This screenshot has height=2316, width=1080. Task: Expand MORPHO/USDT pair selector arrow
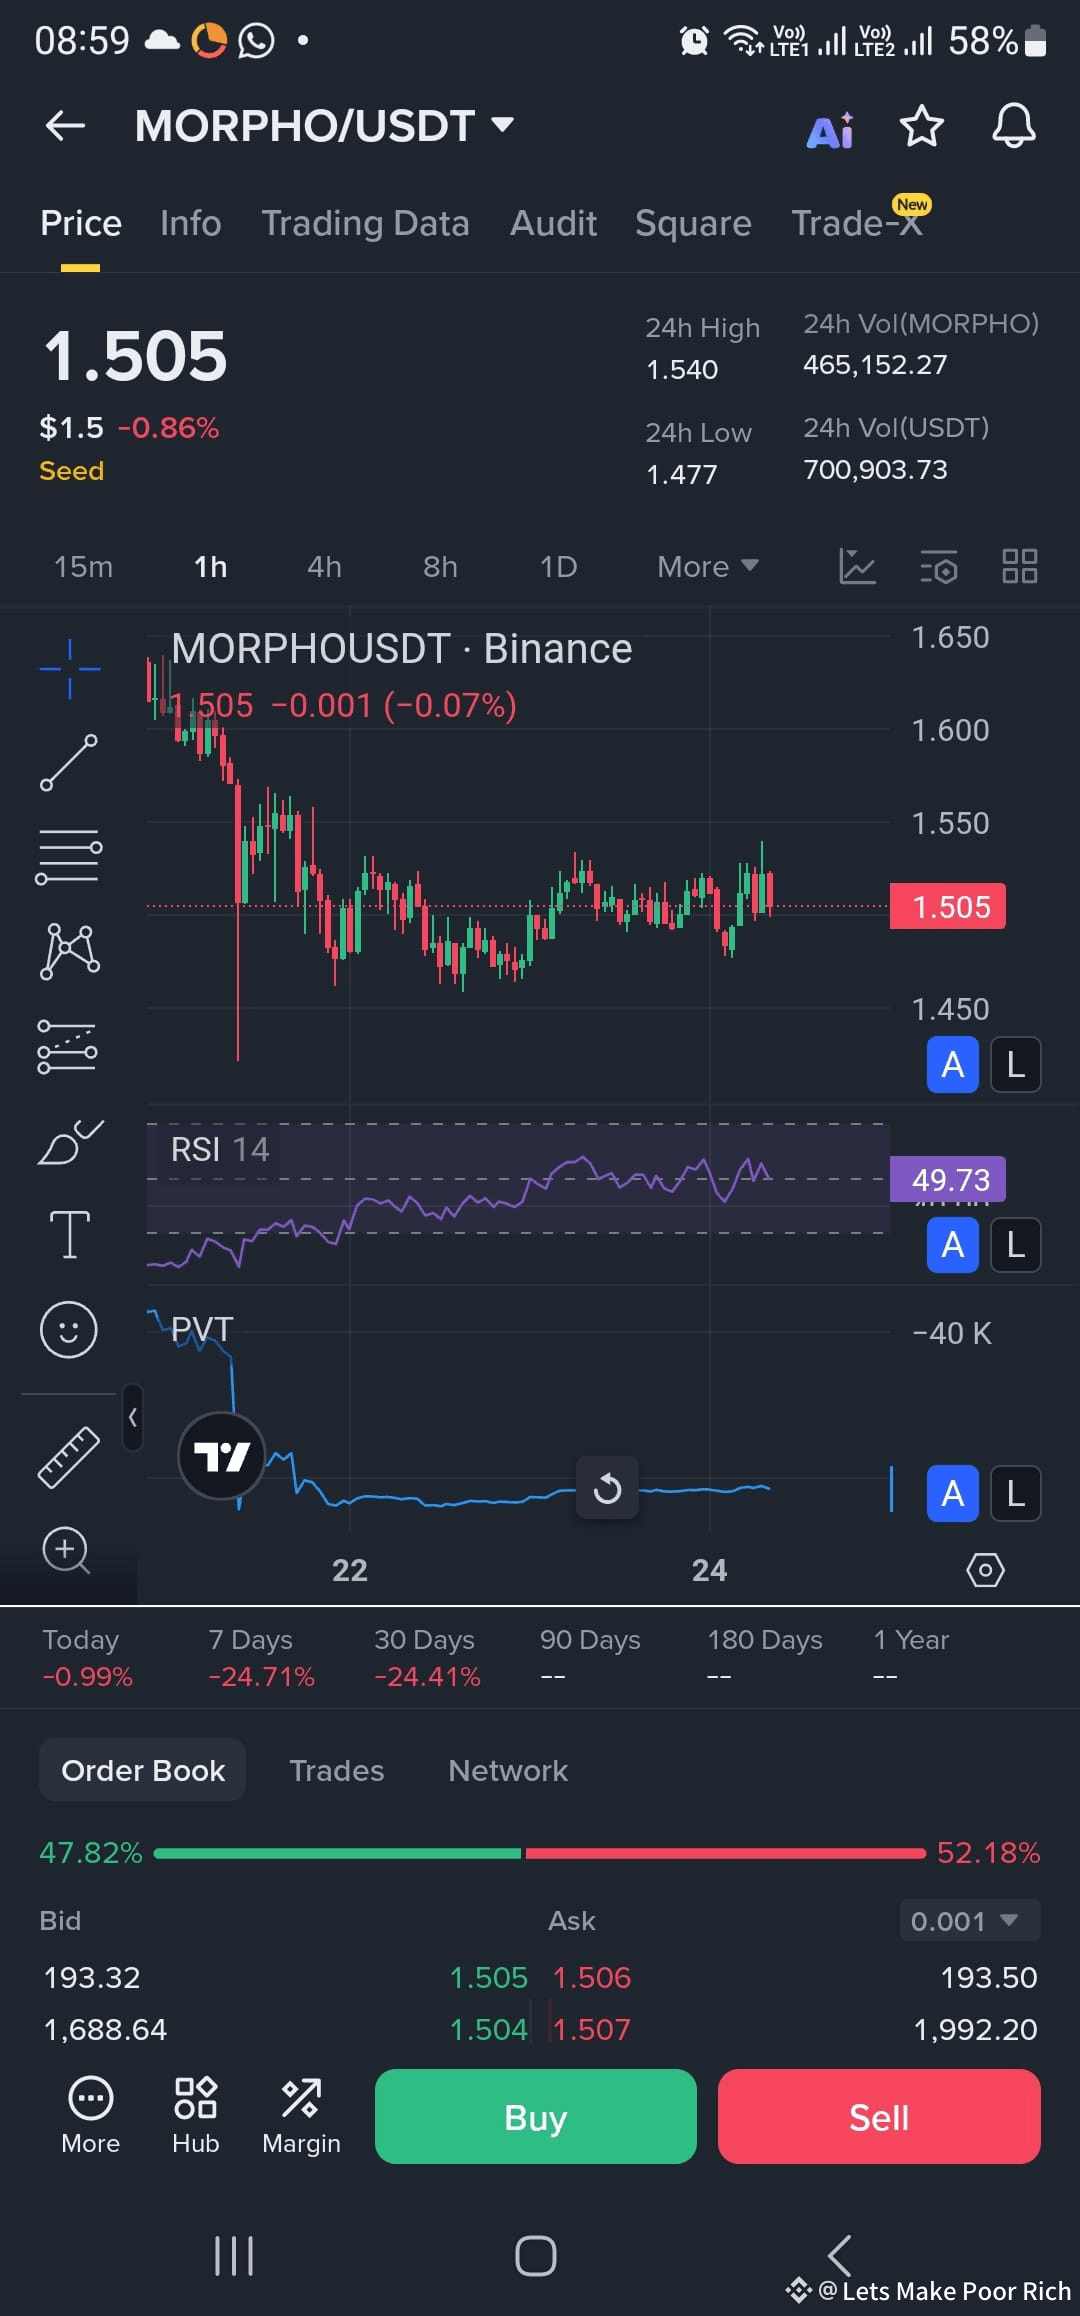502,125
